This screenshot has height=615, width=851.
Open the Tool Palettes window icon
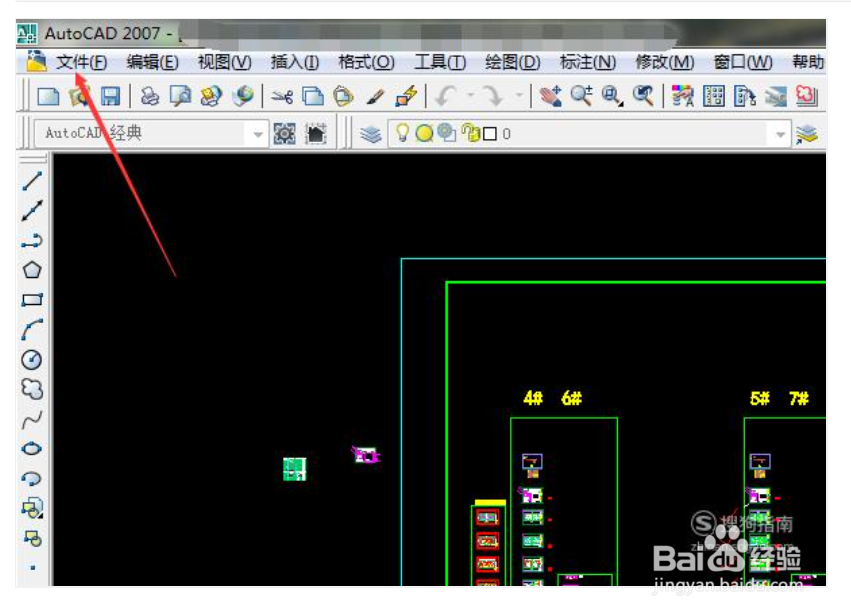click(x=745, y=96)
